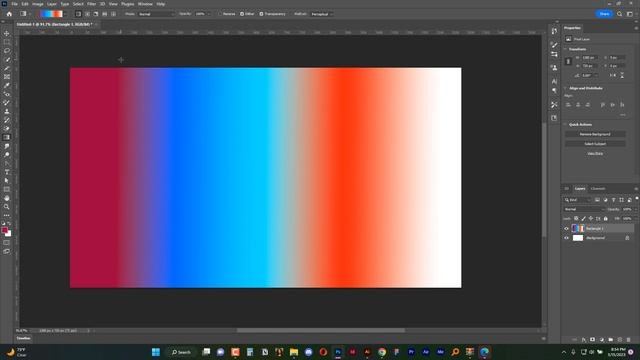This screenshot has height=360, width=640.
Task: Select the Move tool
Action: [7, 33]
